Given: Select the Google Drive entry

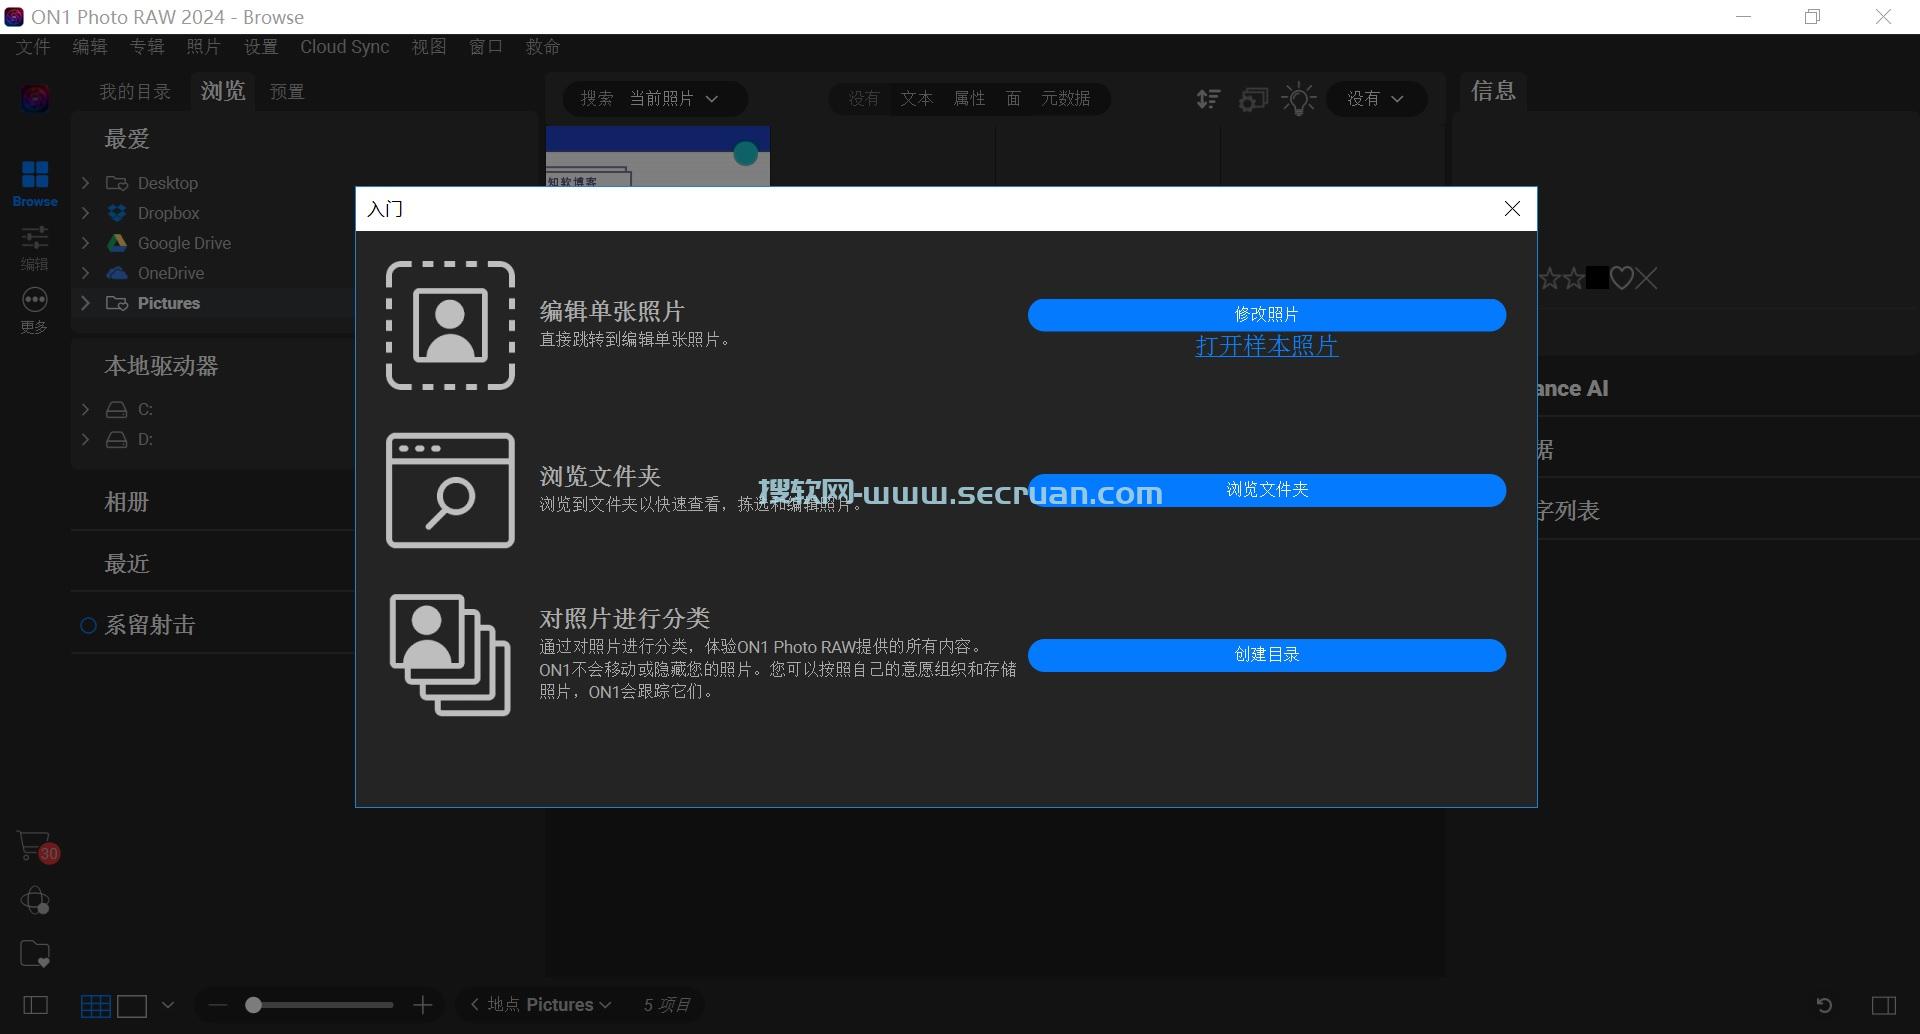Looking at the screenshot, I should tap(184, 243).
